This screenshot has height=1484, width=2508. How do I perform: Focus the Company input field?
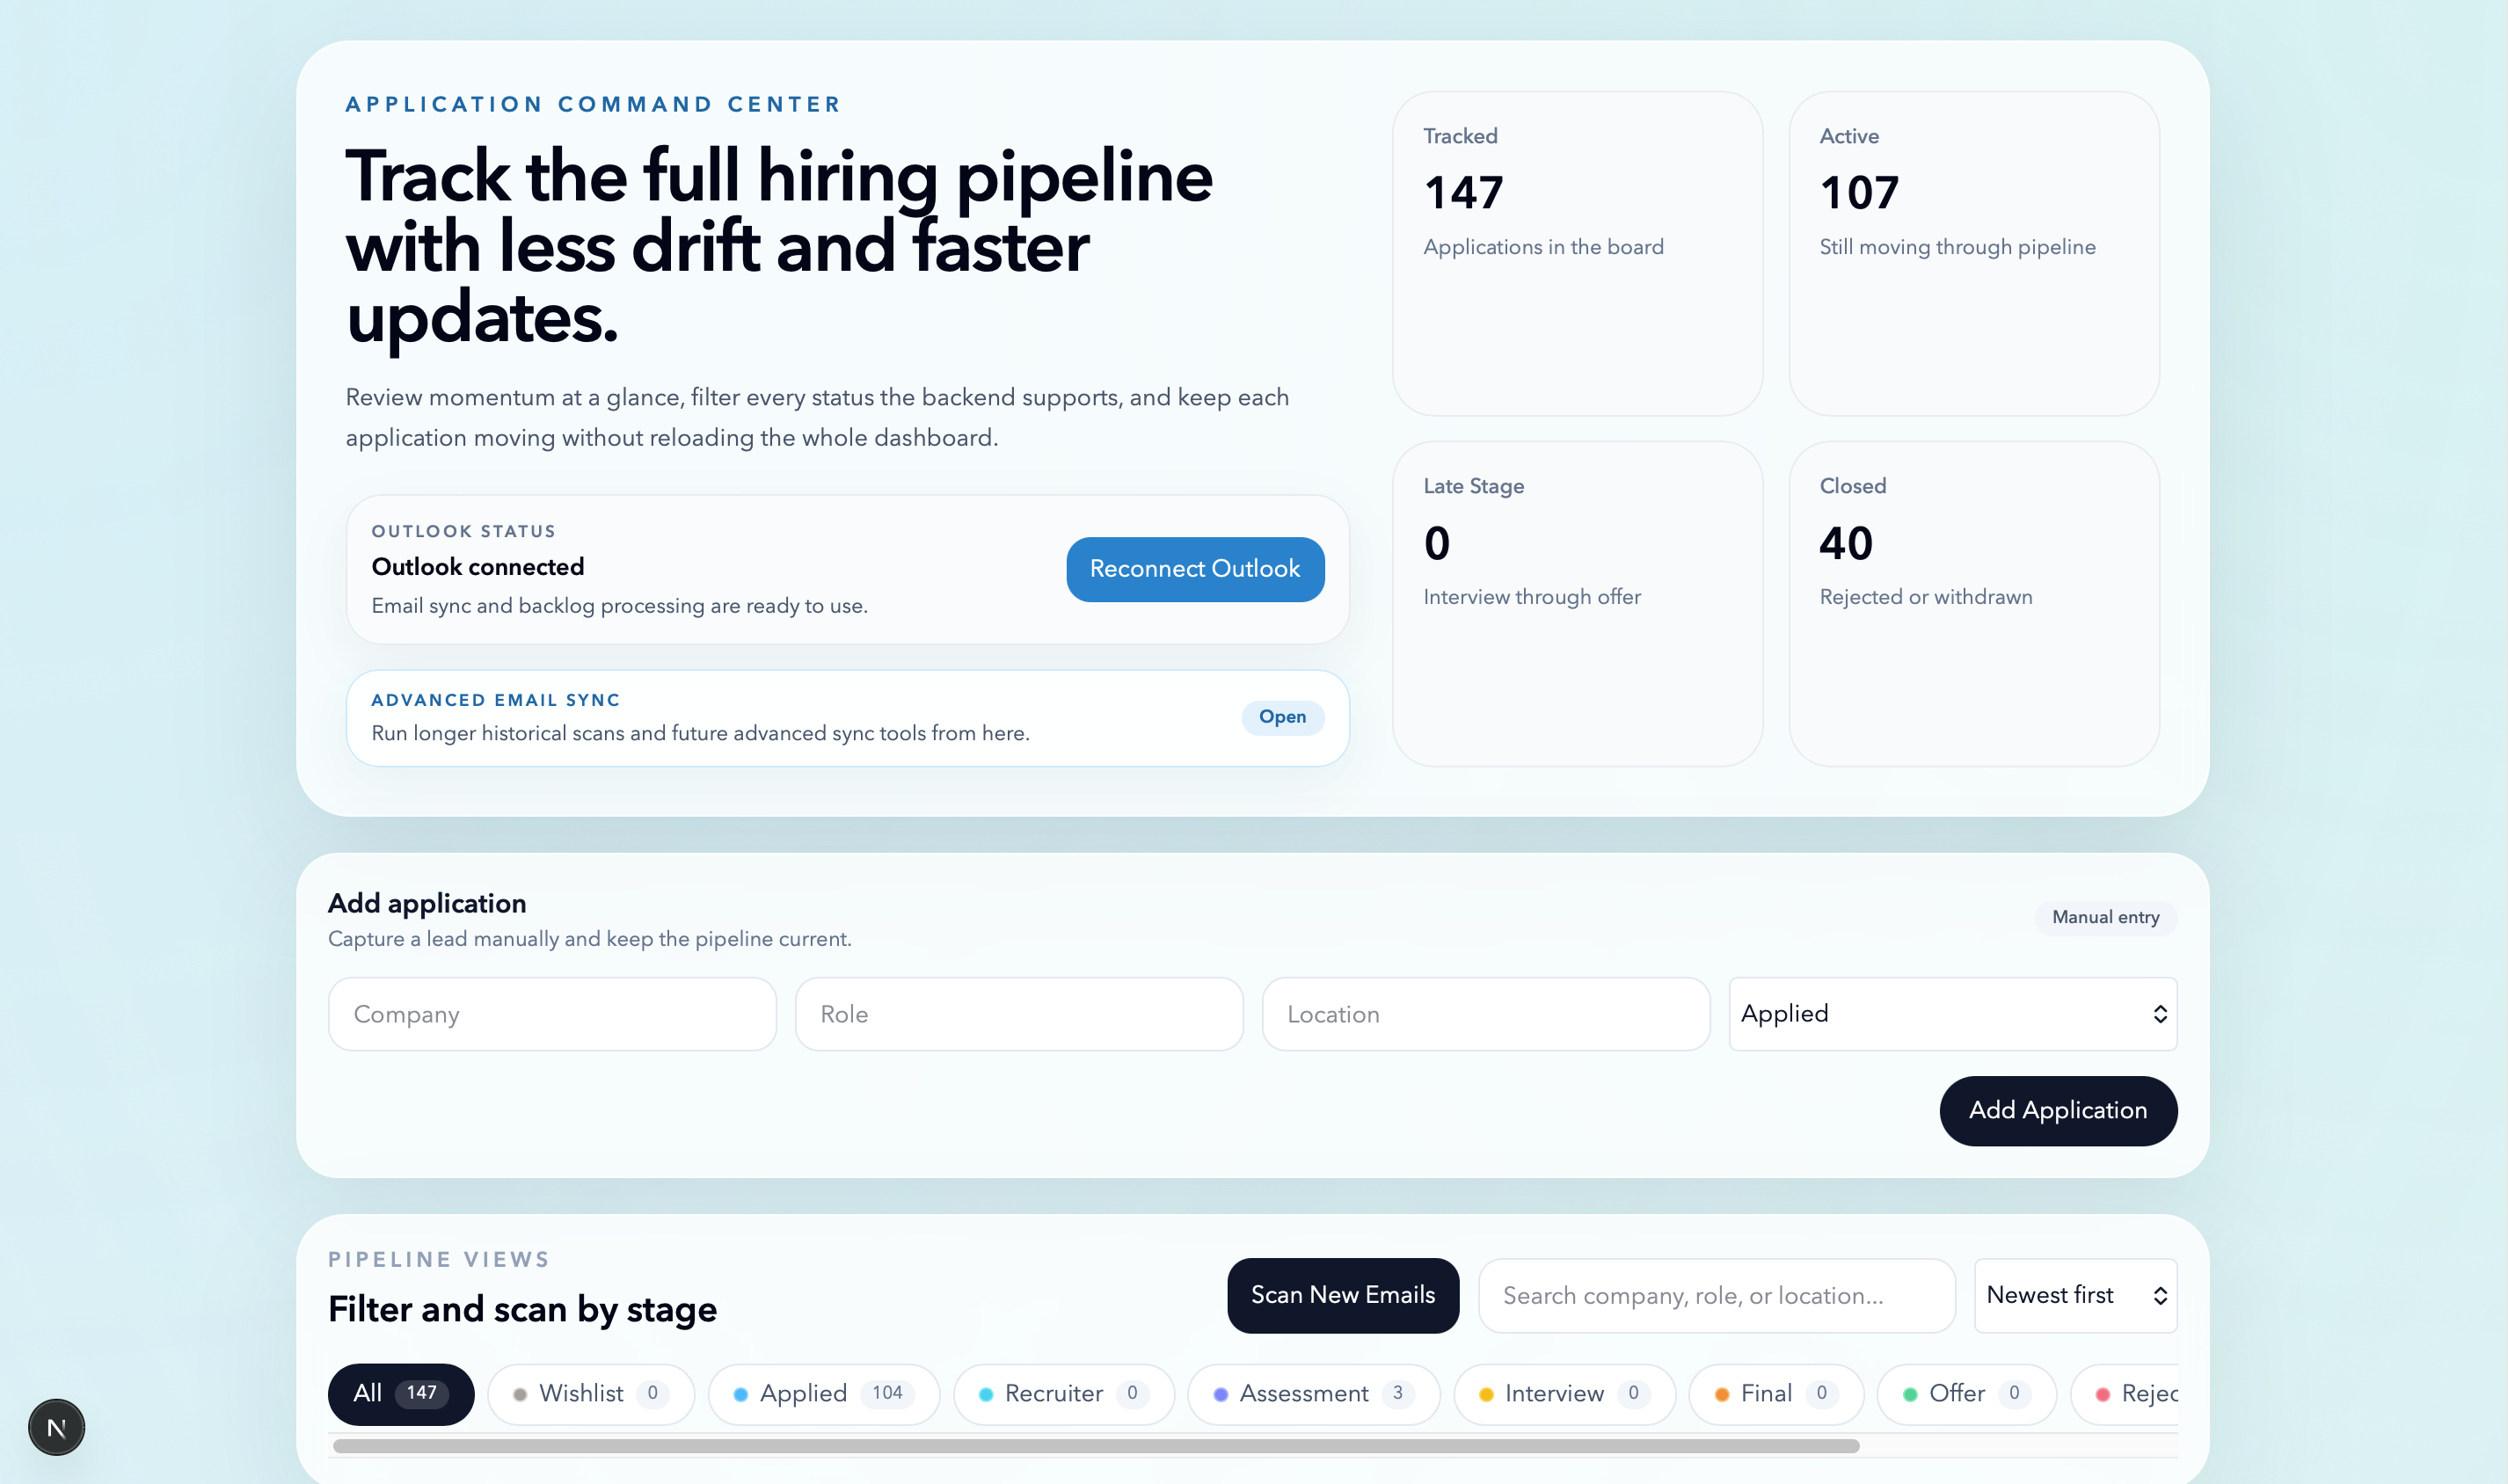point(552,1014)
